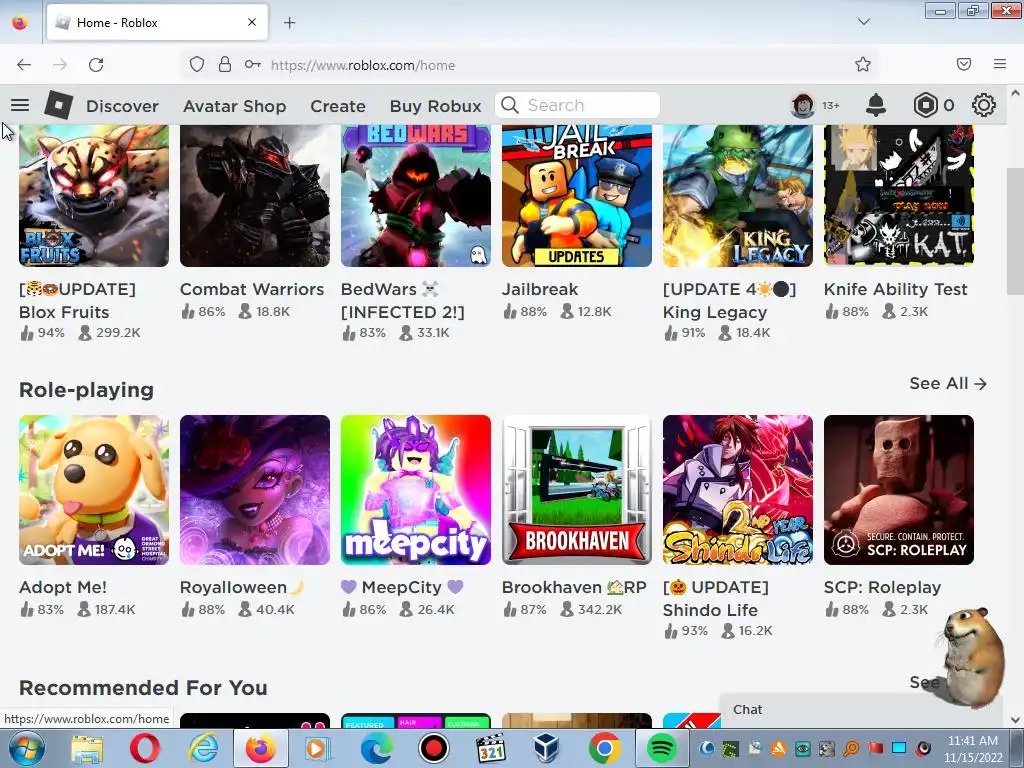The height and width of the screenshot is (768, 1024).
Task: Open the Save to Pocket icon
Action: click(x=964, y=64)
